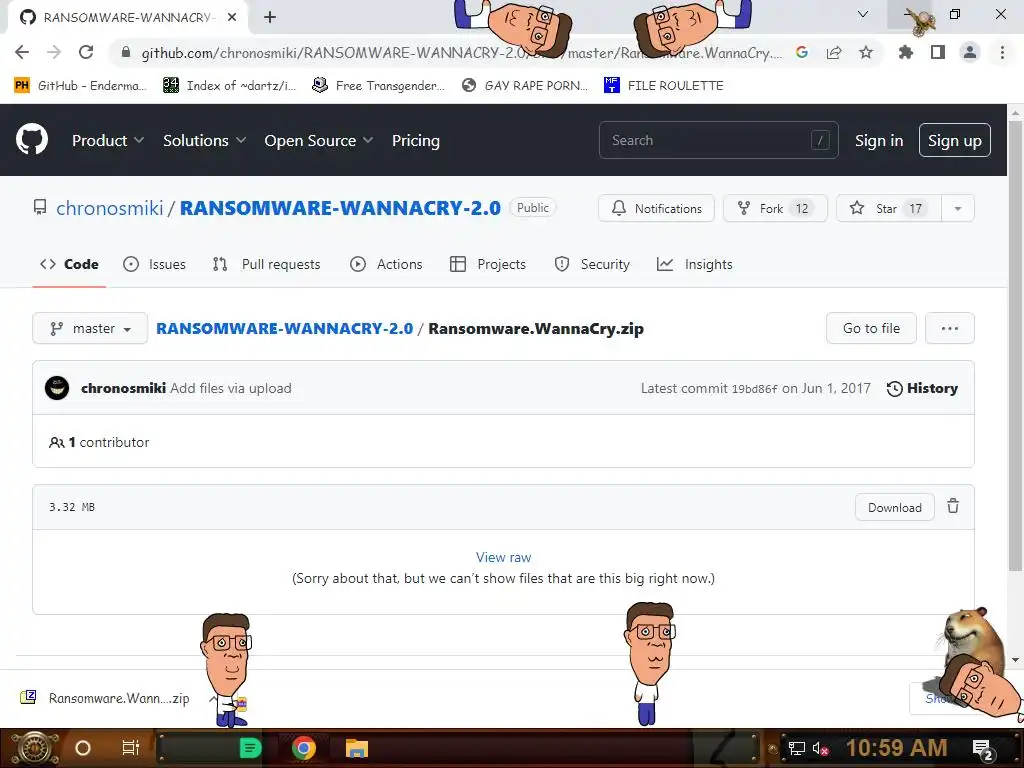This screenshot has width=1024, height=768.
Task: Click the Go to file button
Action: tap(871, 328)
